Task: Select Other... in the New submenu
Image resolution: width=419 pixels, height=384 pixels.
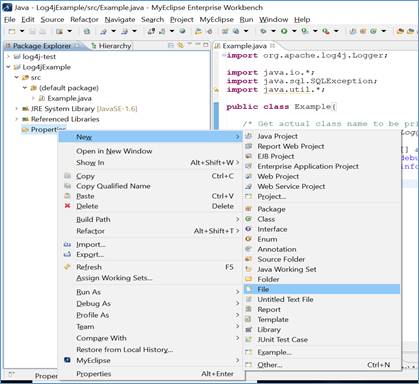Action: coord(322,365)
